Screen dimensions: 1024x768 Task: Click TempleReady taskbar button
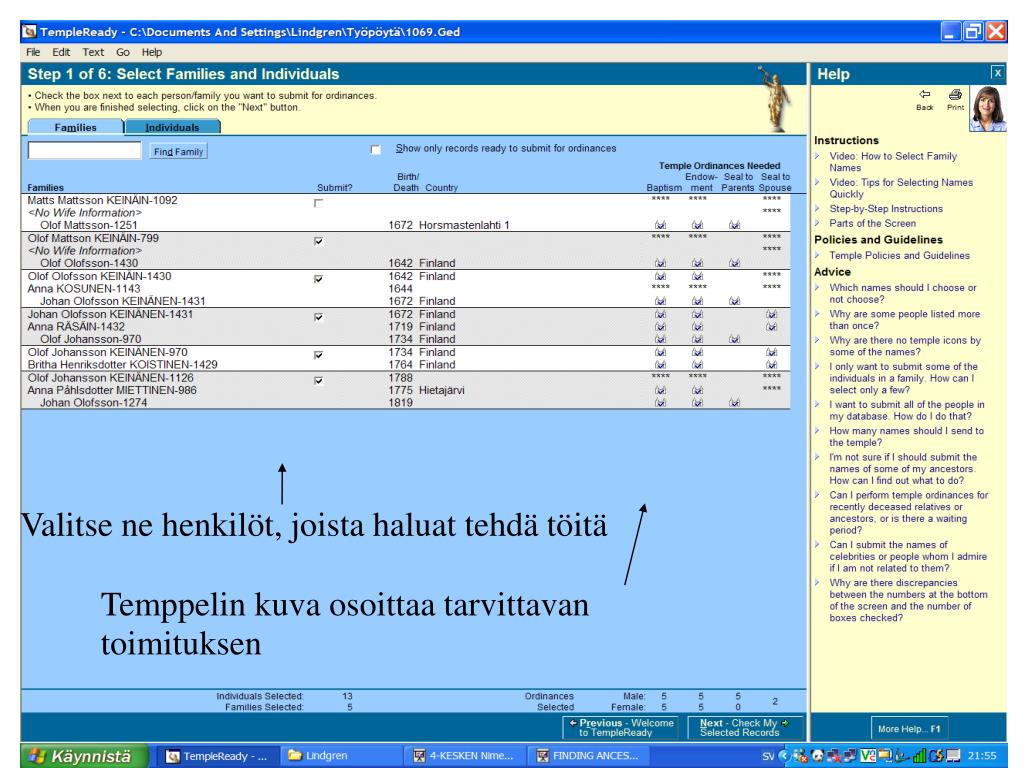coord(216,756)
